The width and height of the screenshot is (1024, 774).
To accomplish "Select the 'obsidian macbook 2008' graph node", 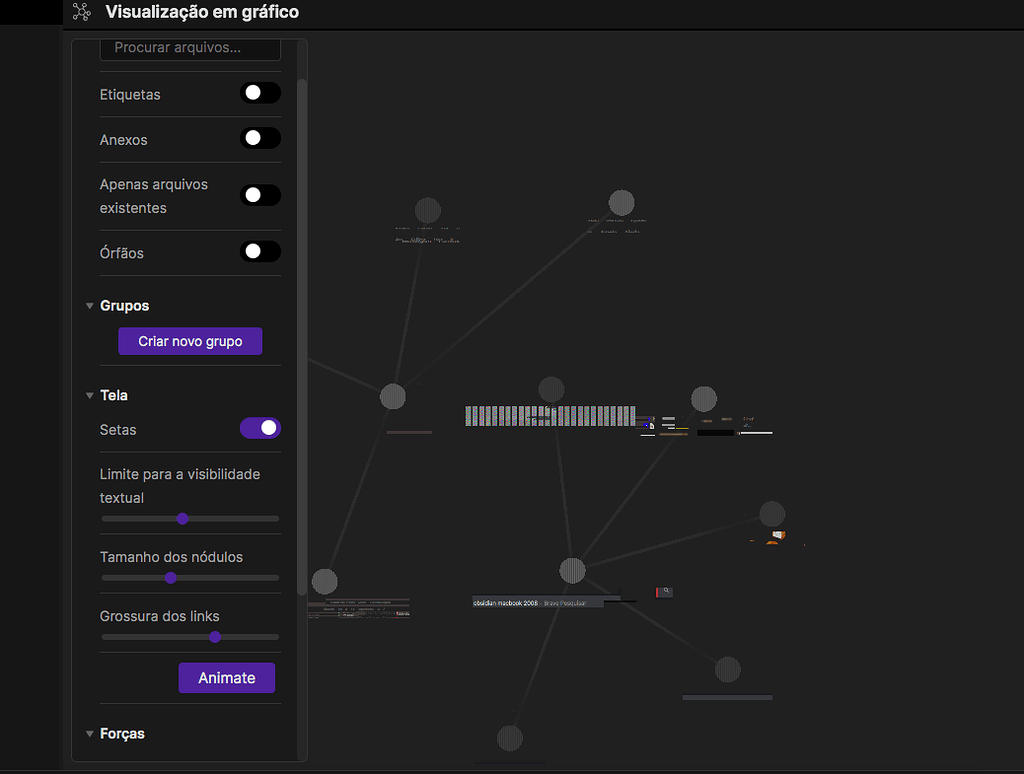I will [505, 601].
